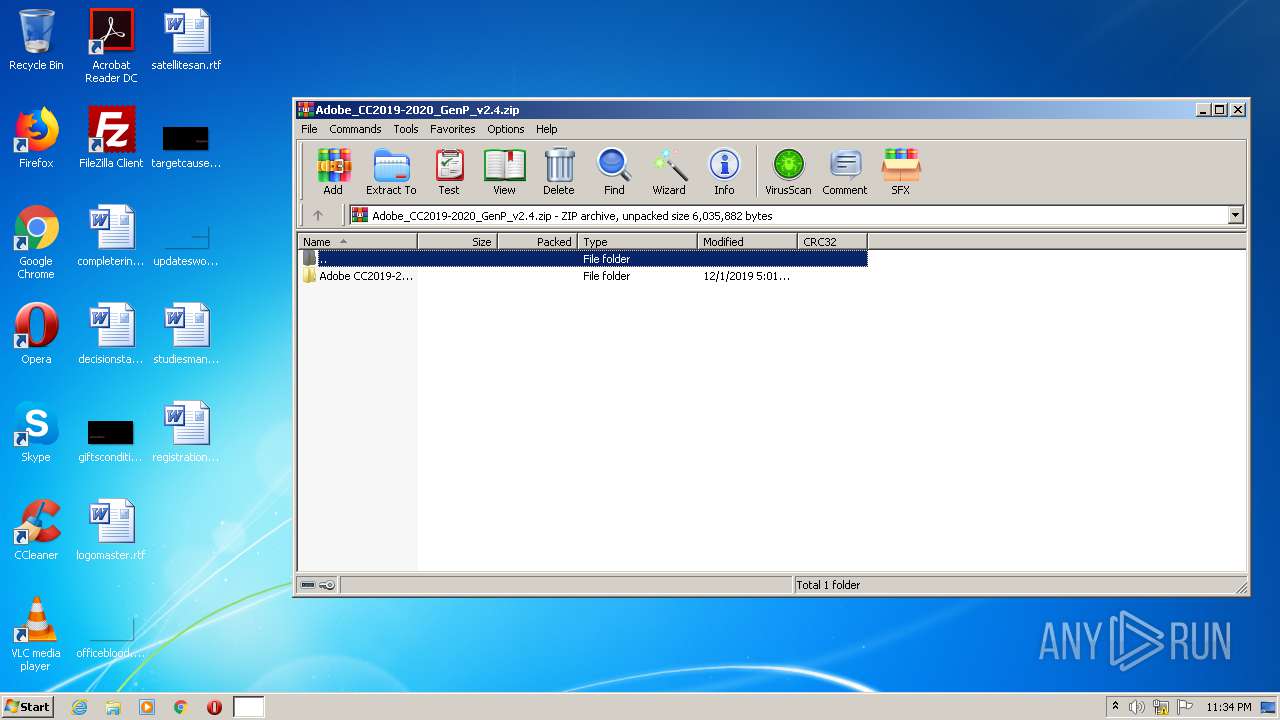Screen dimensions: 1280x720
Task: Run the Test archive tool
Action: point(449,172)
